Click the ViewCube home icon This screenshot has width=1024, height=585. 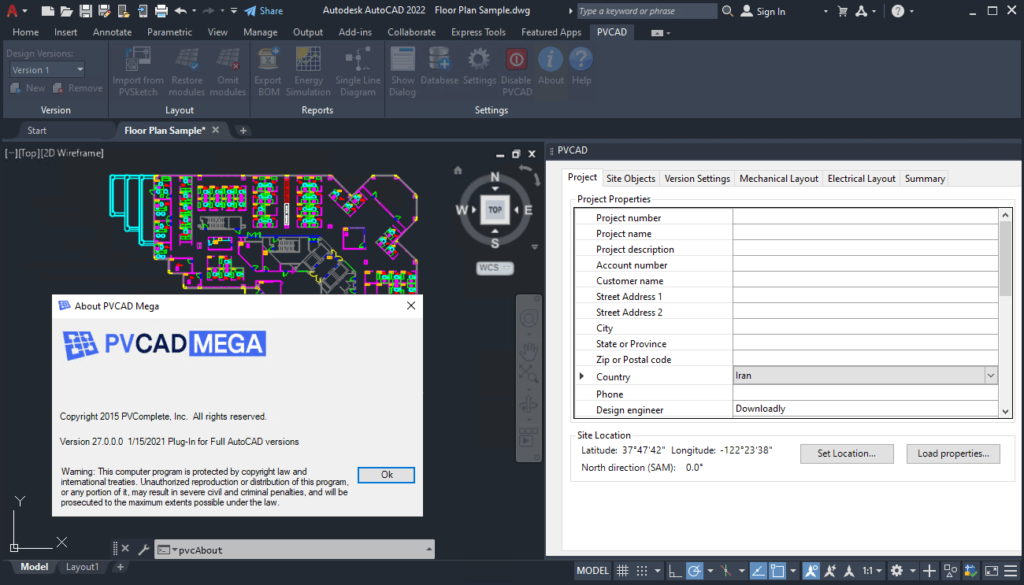(x=458, y=170)
